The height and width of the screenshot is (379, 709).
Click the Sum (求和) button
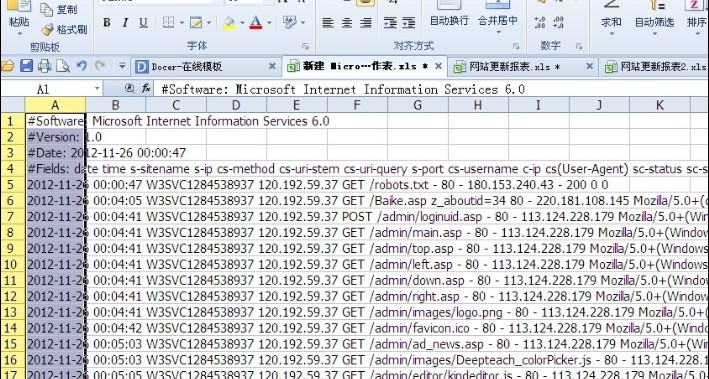(611, 17)
